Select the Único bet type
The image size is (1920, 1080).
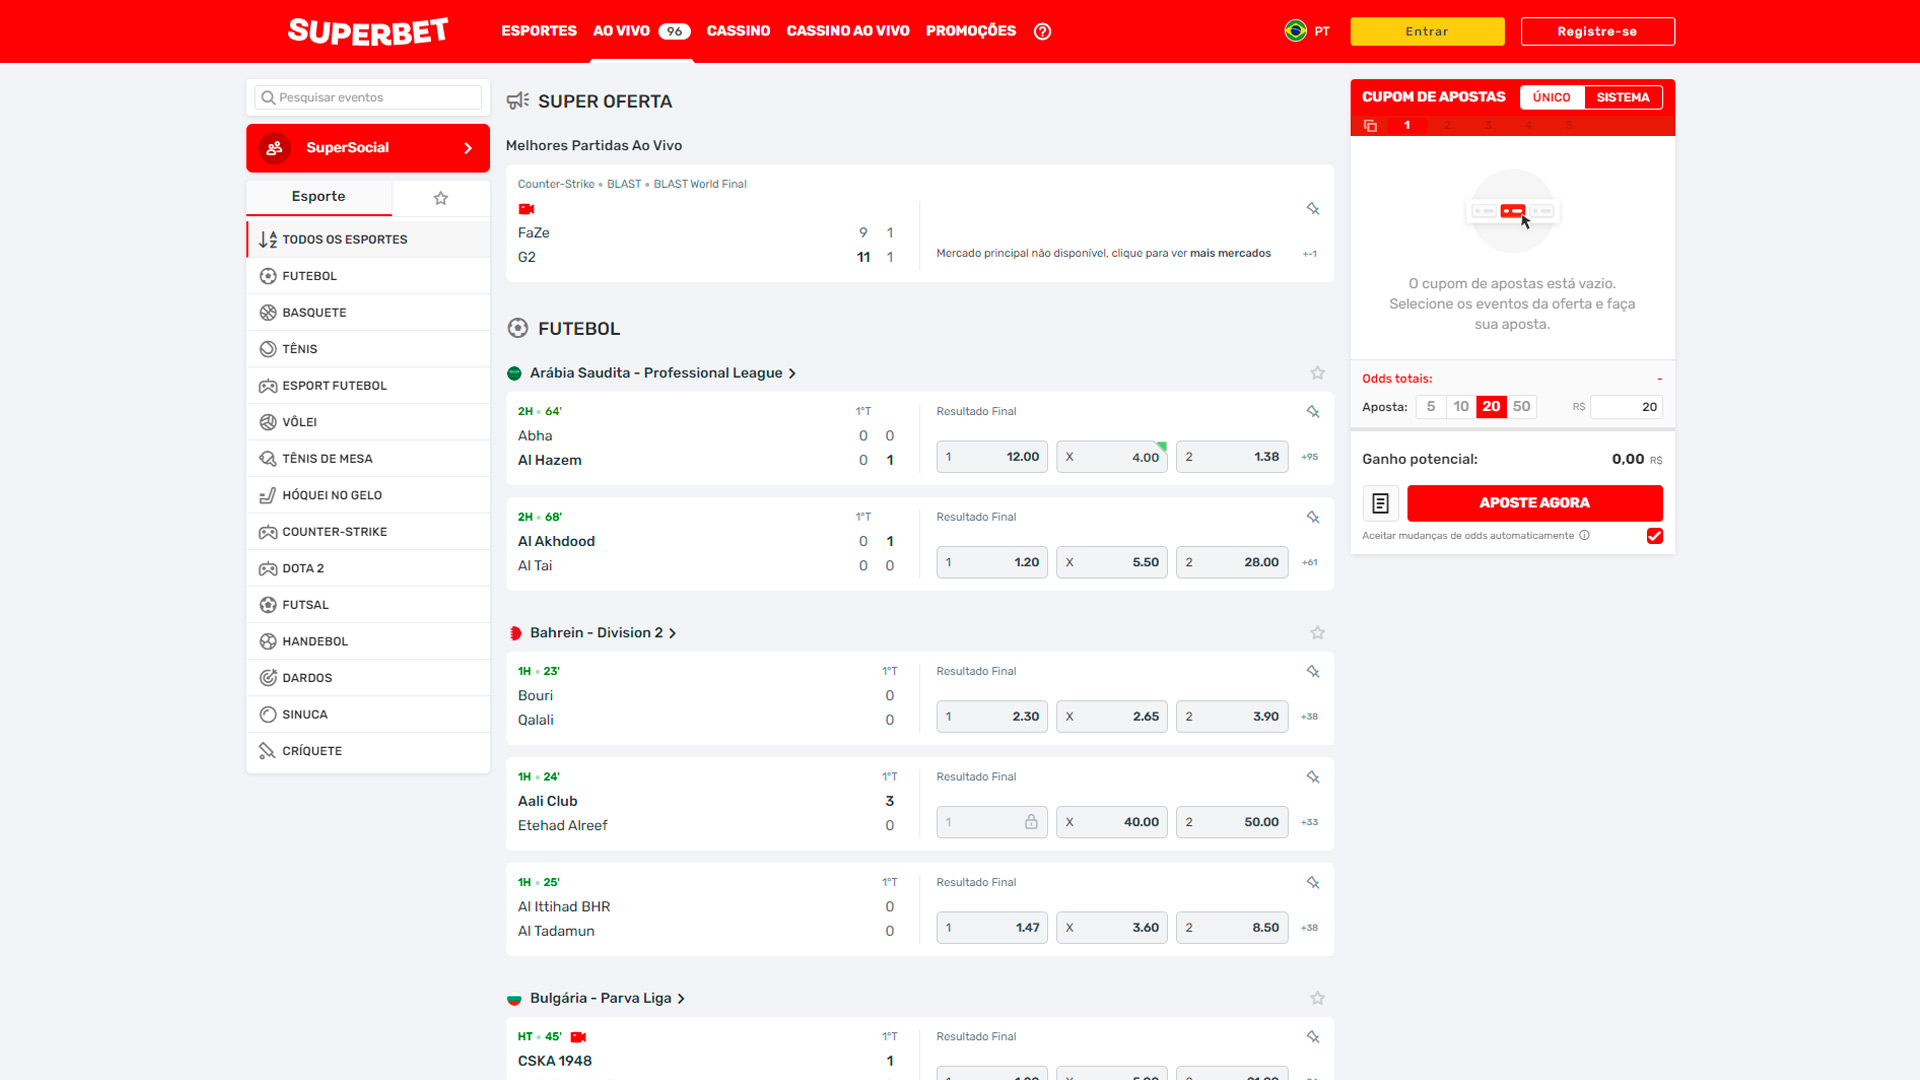point(1552,97)
